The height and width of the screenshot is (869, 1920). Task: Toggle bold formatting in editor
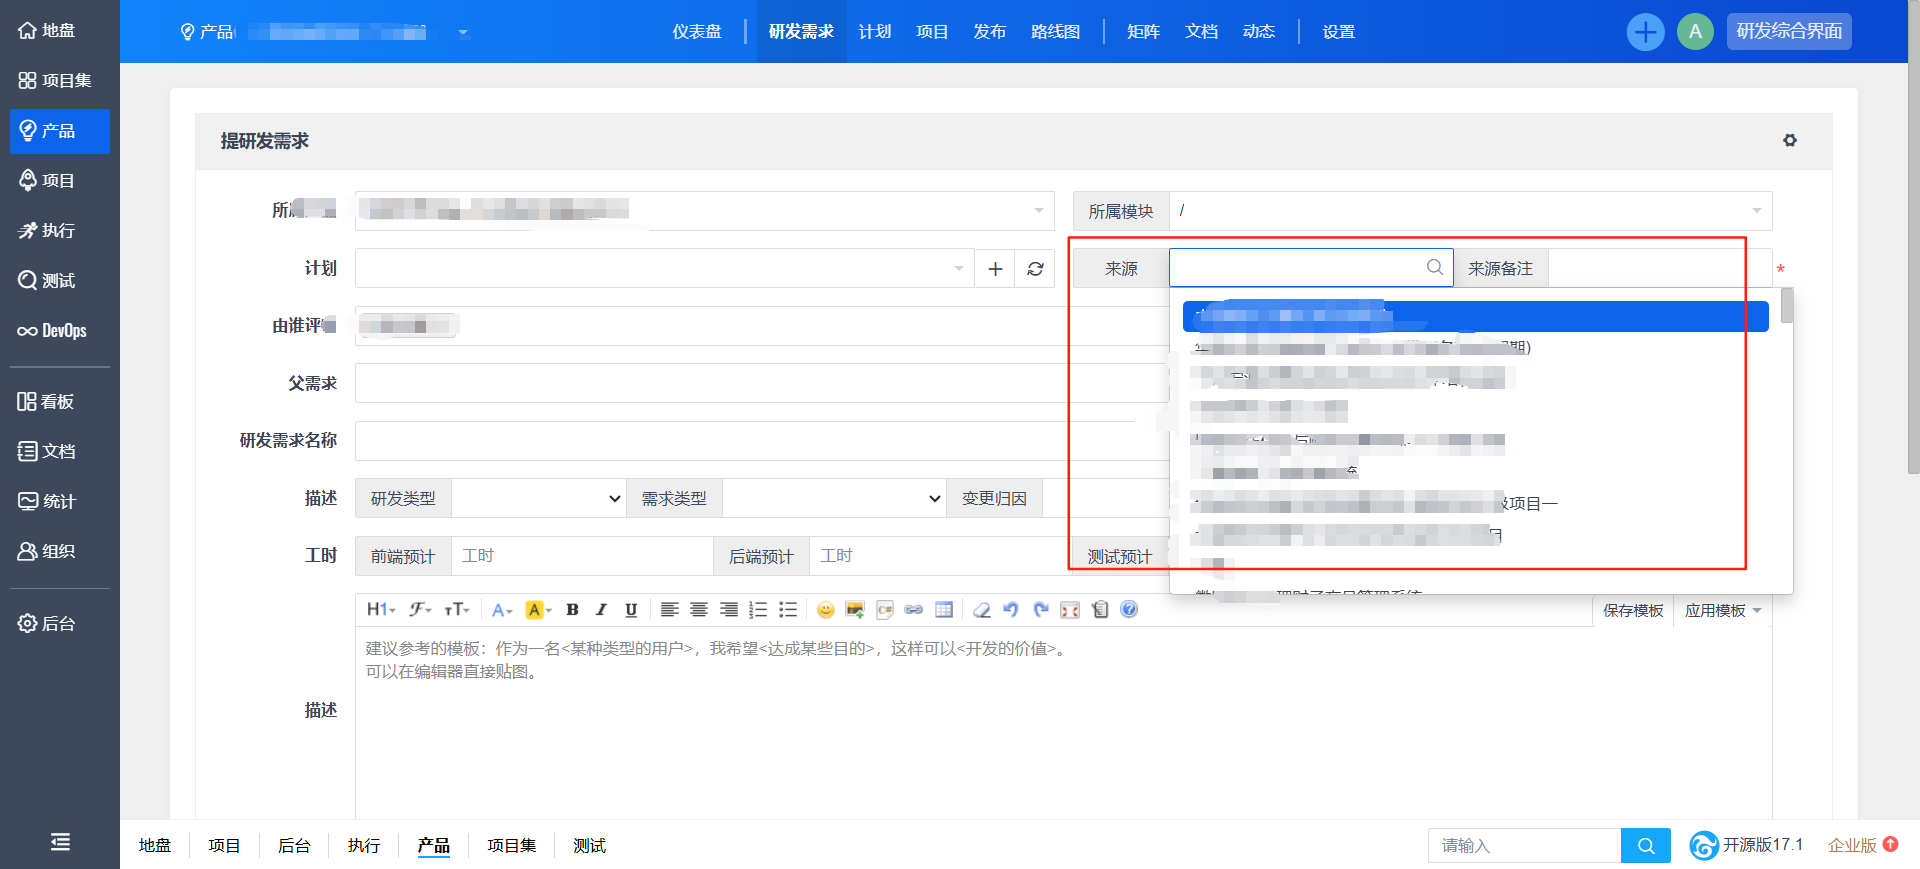572,610
